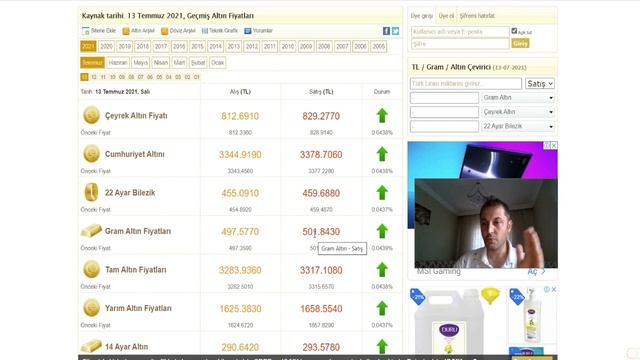This screenshot has width=640, height=360.
Task: Click green up arrow for 22 Ayar Bilezik
Action: 382,193
